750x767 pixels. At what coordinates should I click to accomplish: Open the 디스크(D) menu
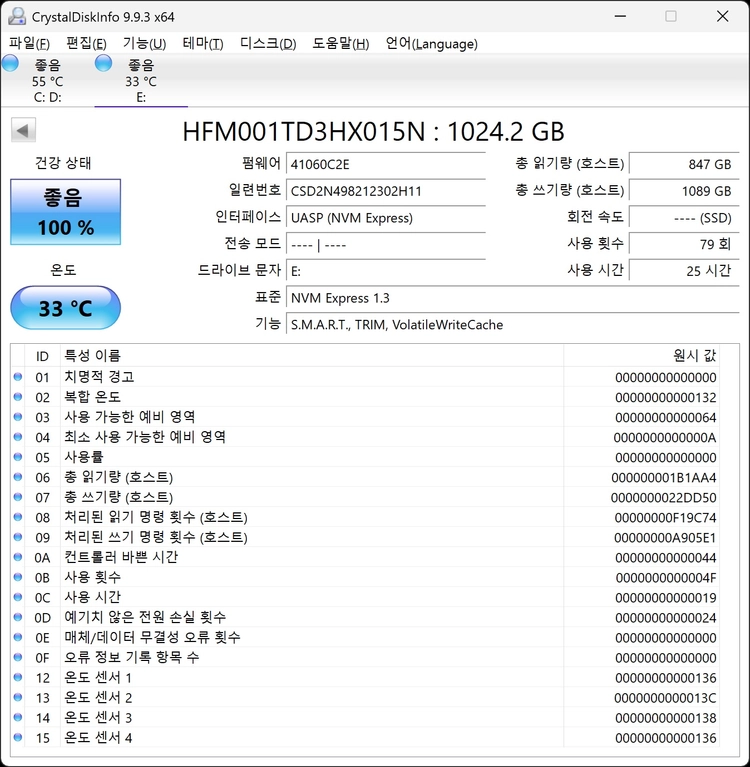(268, 44)
